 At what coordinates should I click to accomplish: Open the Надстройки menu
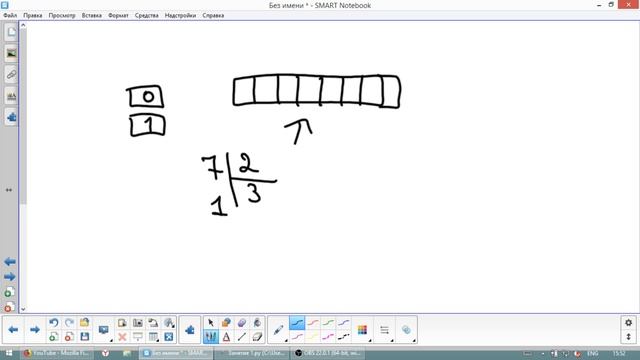coord(180,16)
